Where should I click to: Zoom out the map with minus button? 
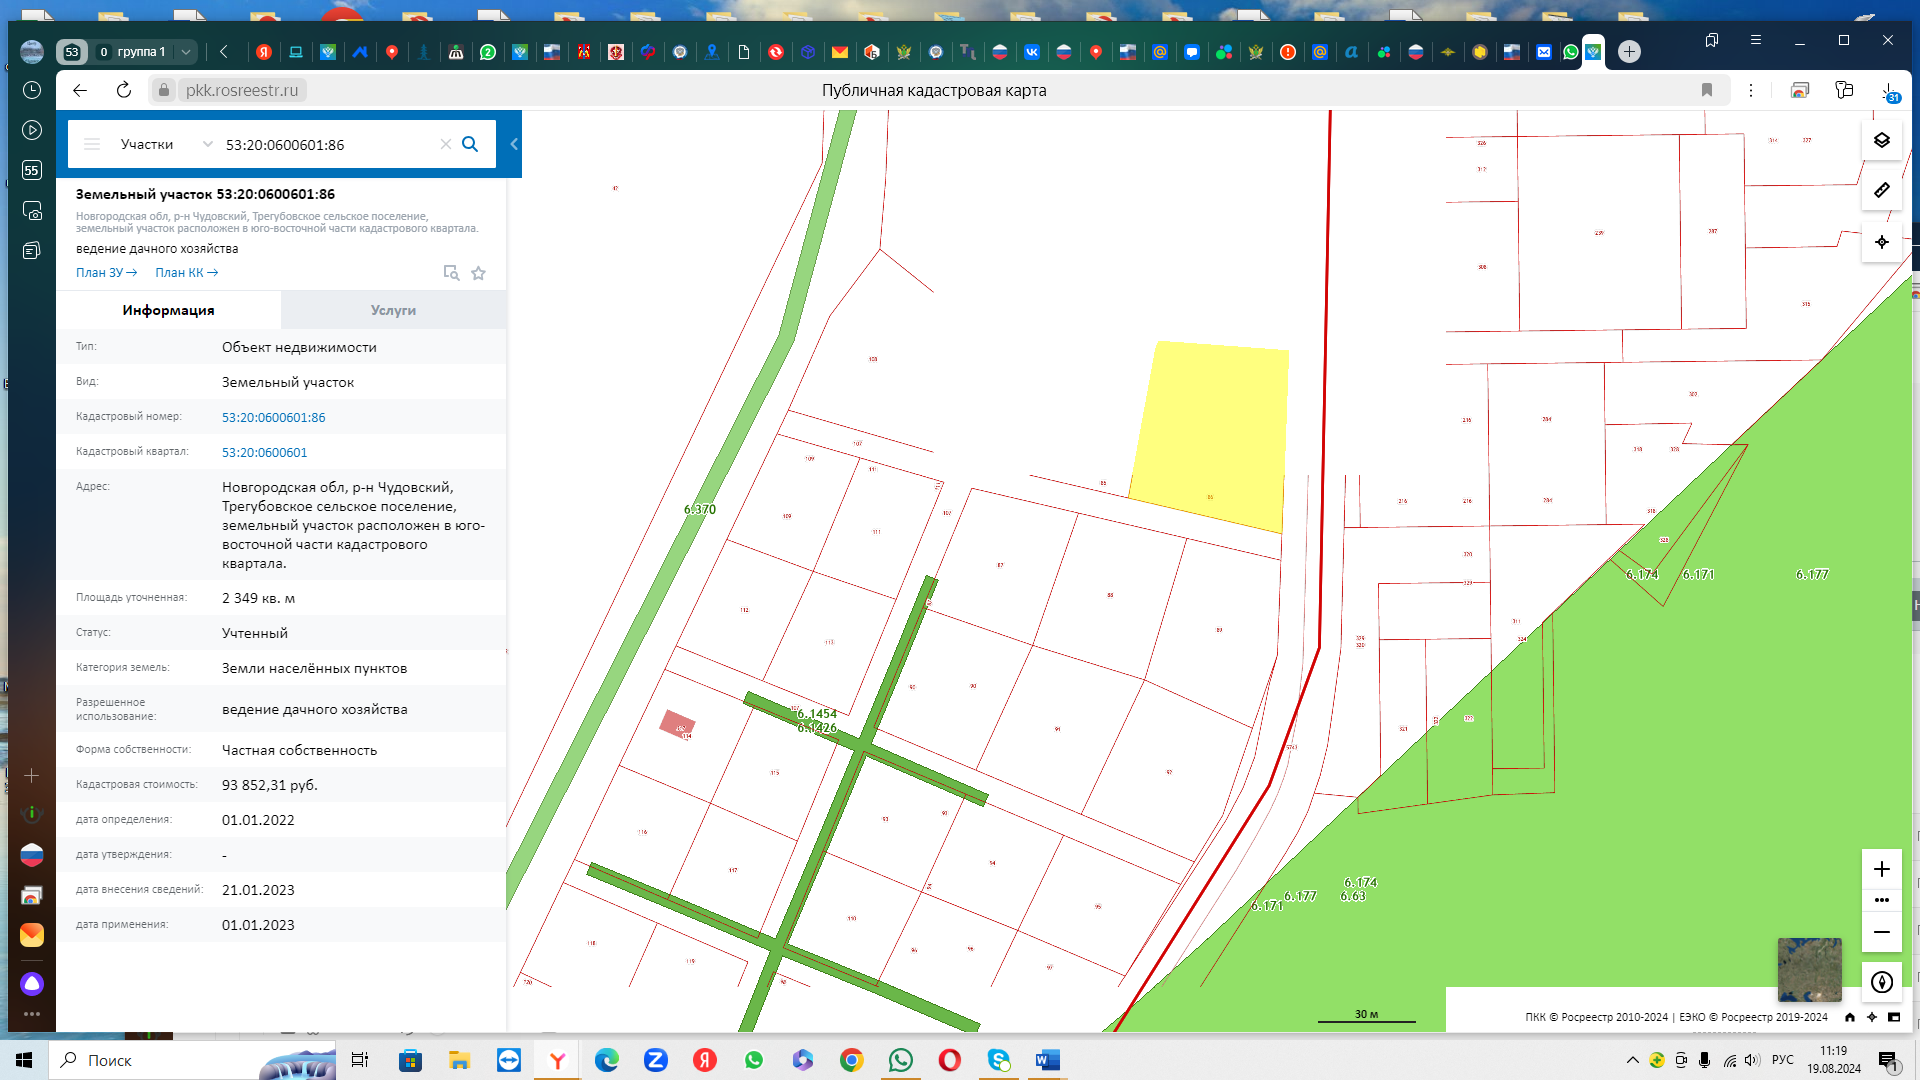coord(1881,932)
